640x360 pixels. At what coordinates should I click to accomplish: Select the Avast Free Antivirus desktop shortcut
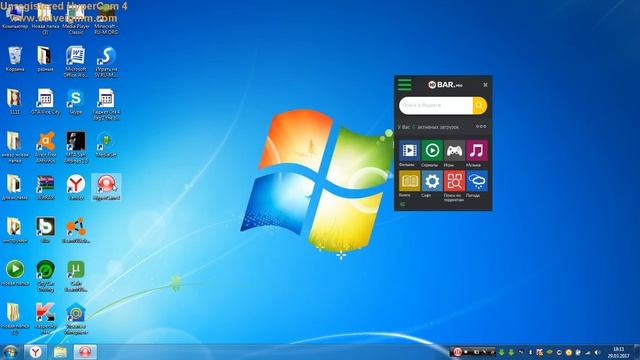45,147
